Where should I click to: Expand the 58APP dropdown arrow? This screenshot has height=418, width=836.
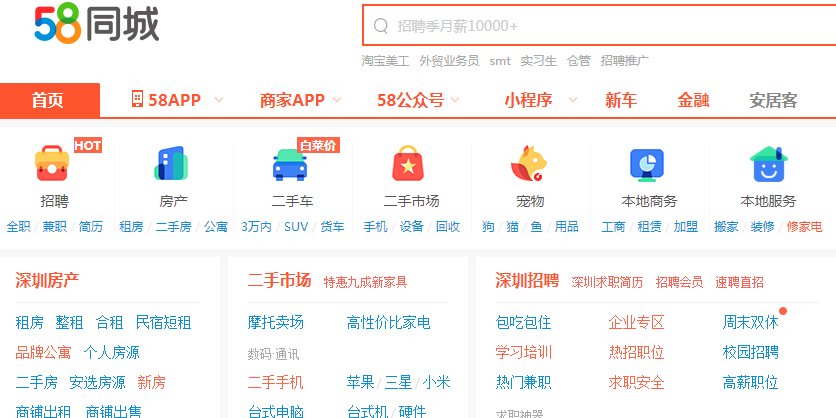tap(219, 100)
